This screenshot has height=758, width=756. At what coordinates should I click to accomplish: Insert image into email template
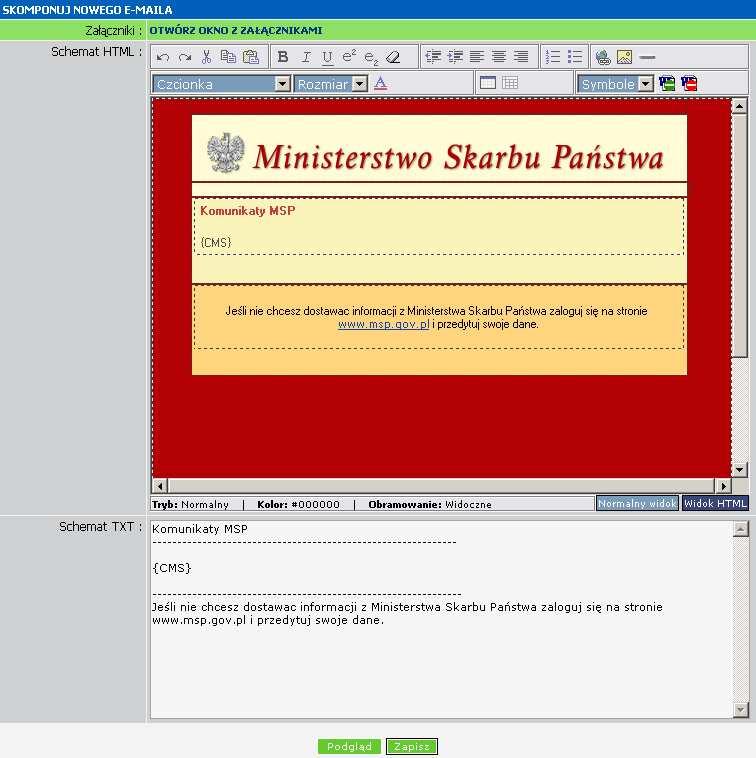click(625, 57)
